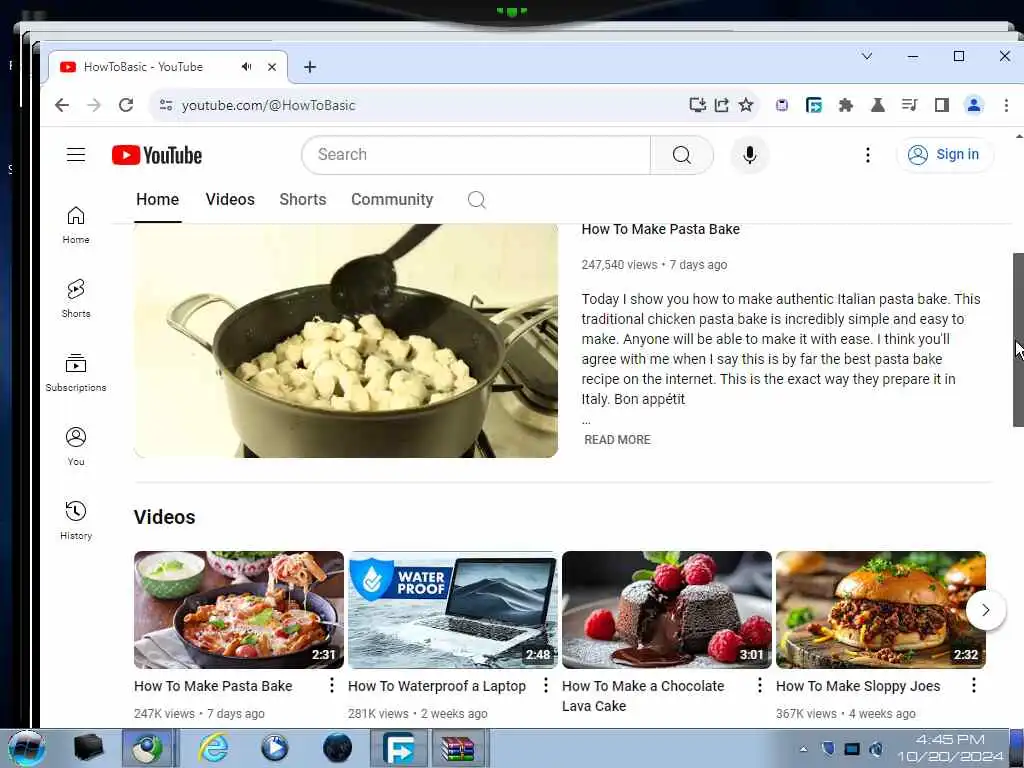The image size is (1024, 768).
Task: Bookmark this page with star icon
Action: tap(746, 105)
